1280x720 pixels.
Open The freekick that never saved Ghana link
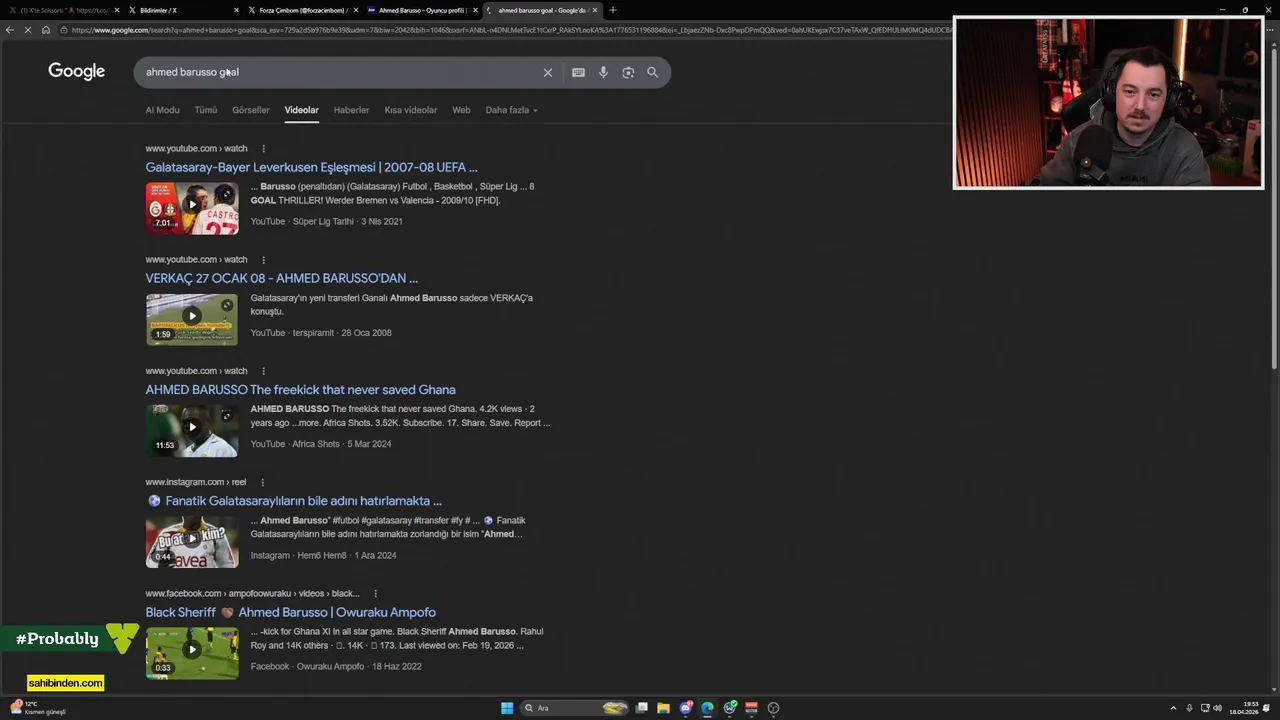[300, 390]
